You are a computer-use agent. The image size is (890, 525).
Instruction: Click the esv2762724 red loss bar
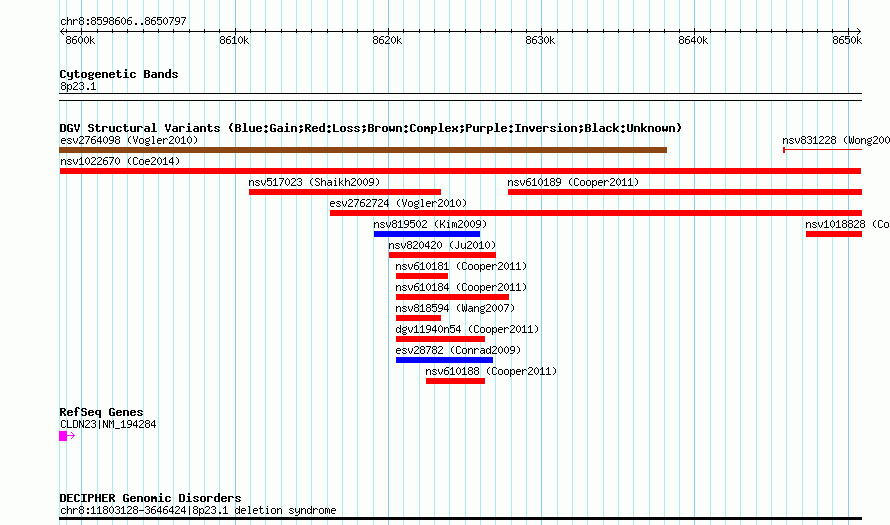click(x=595, y=213)
